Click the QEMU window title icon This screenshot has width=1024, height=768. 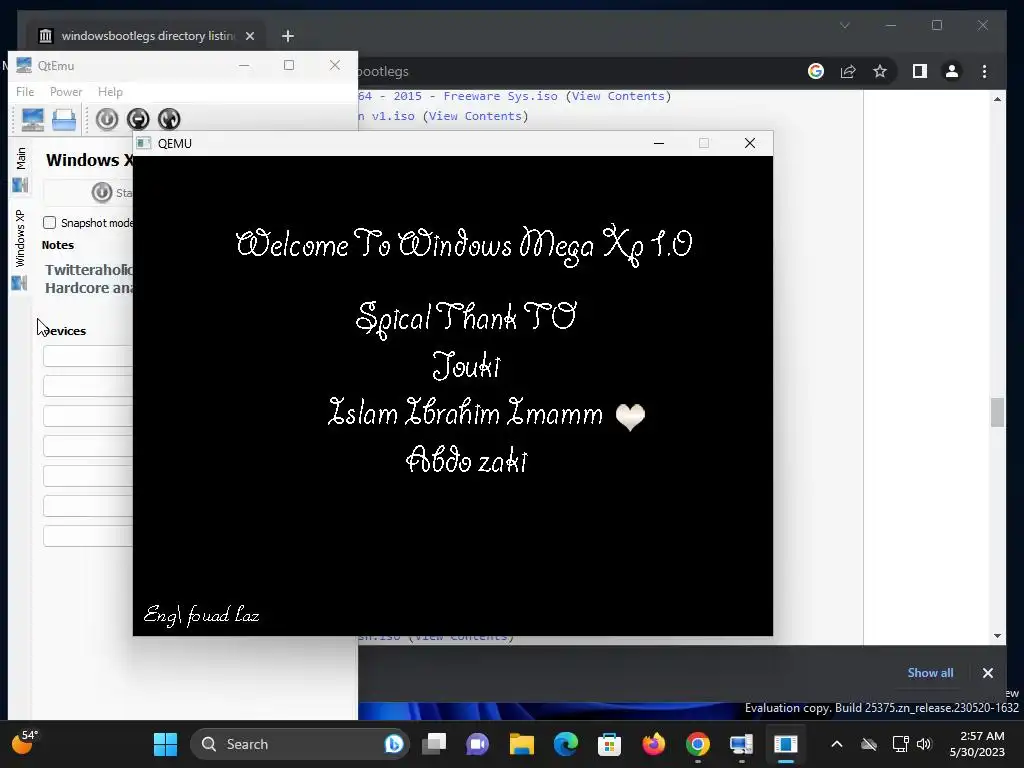[x=144, y=143]
